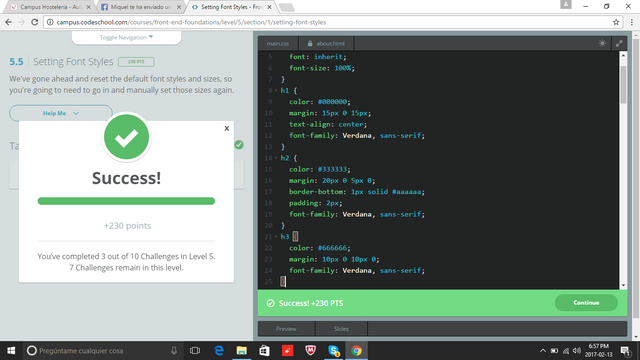This screenshot has height=360, width=640.
Task: Click the Continue button
Action: 586,302
